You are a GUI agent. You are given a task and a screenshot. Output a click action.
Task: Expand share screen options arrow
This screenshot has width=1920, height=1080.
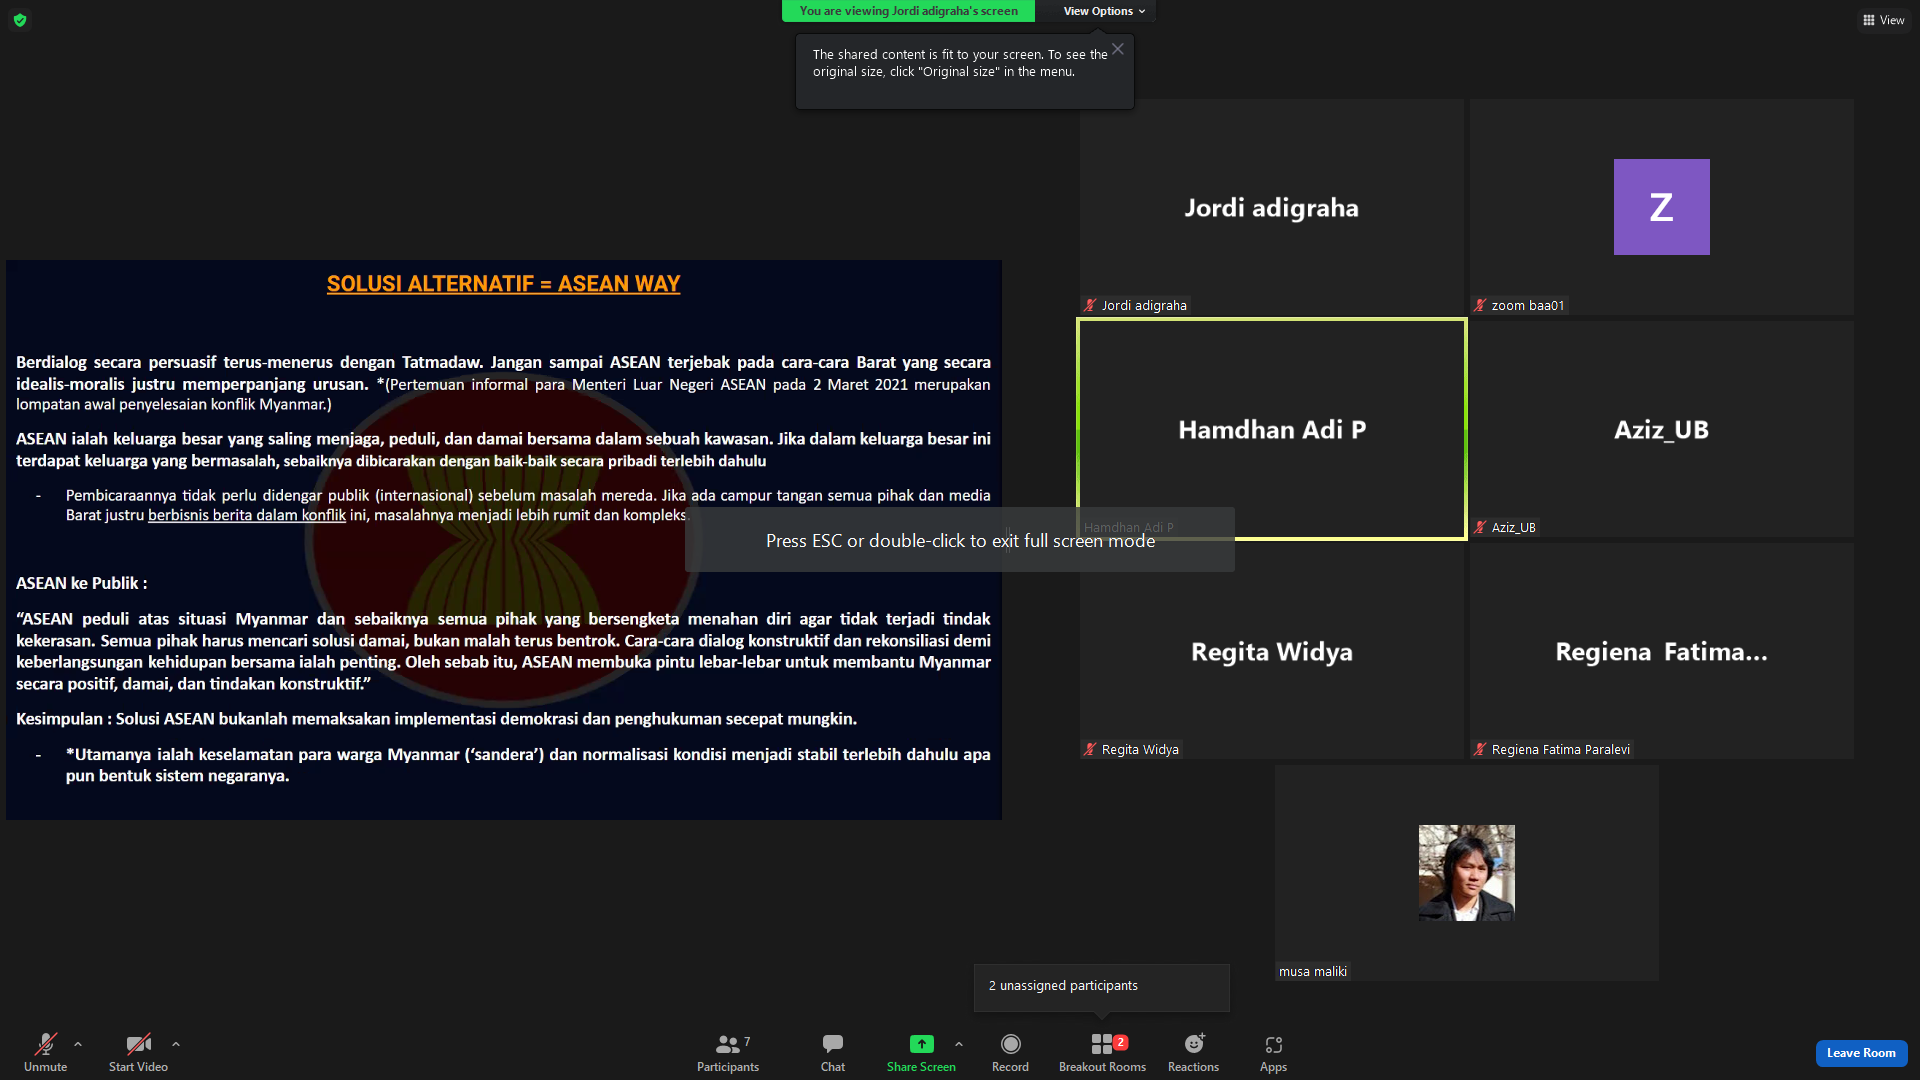(959, 1044)
